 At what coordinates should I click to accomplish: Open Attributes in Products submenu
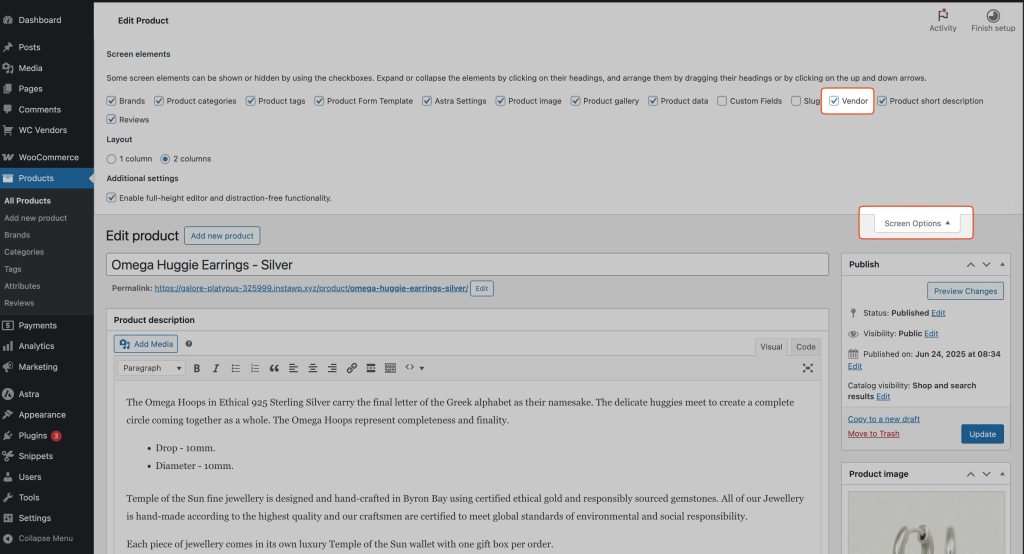[22, 286]
